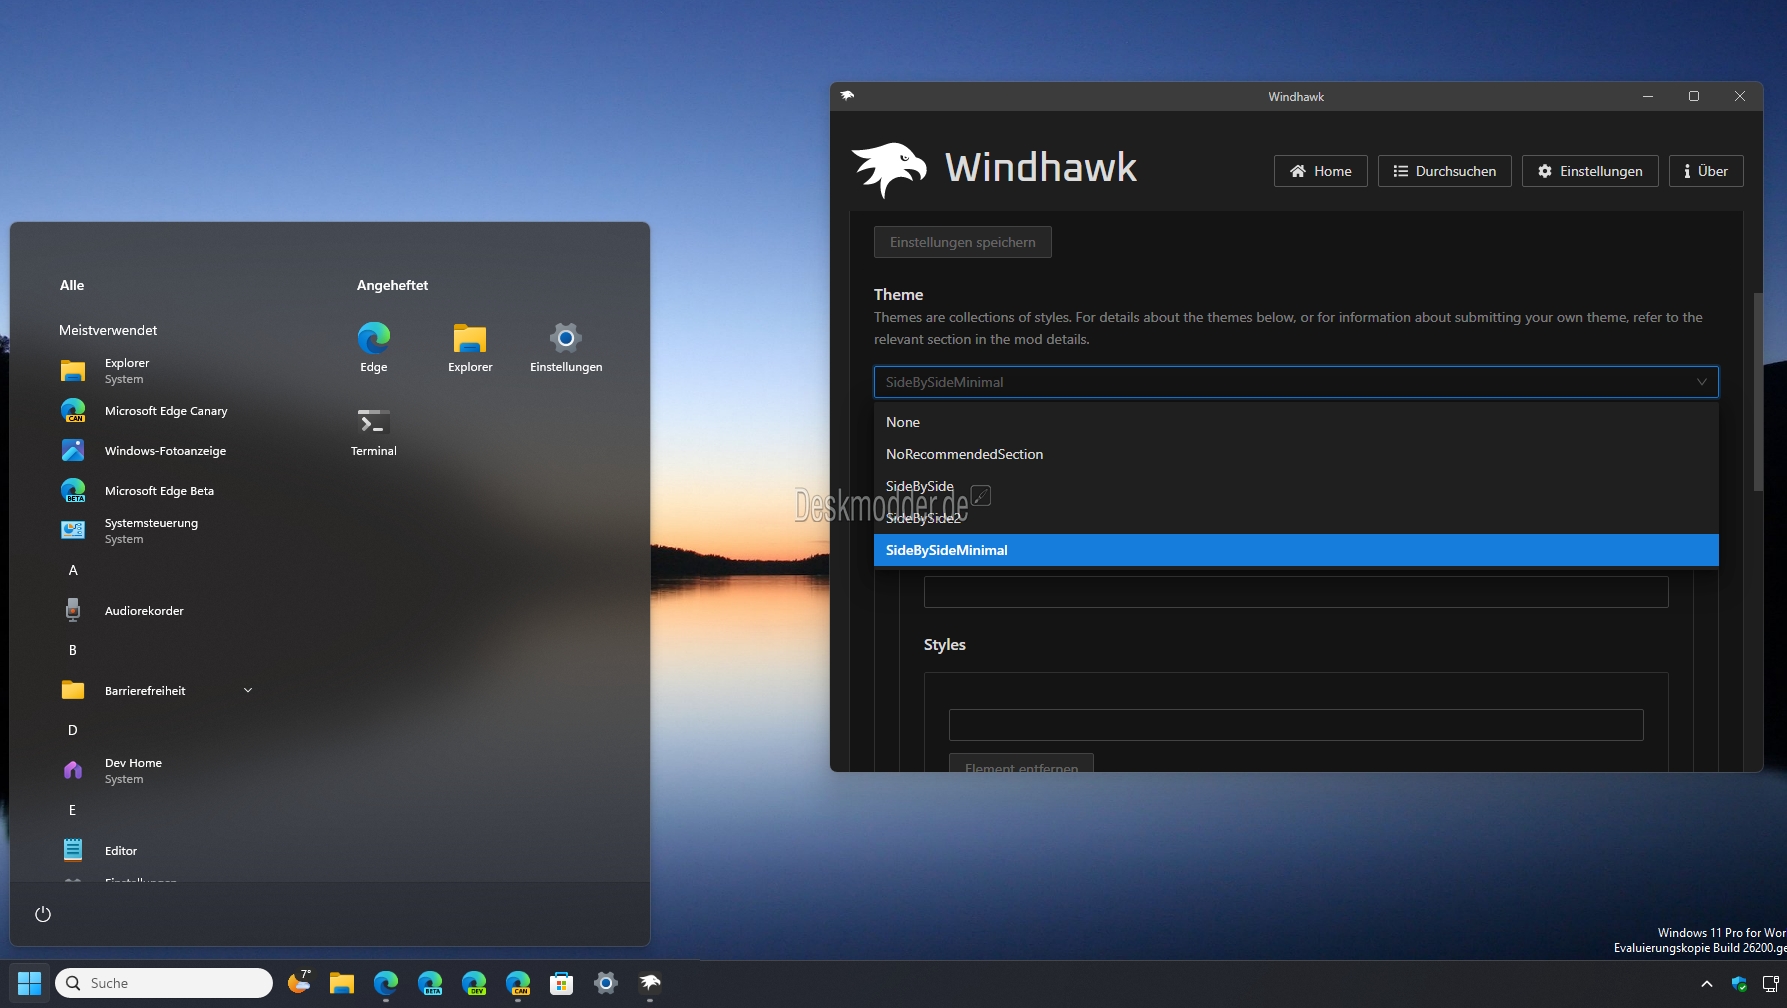Click the Suche taskbar search box

coord(164,983)
